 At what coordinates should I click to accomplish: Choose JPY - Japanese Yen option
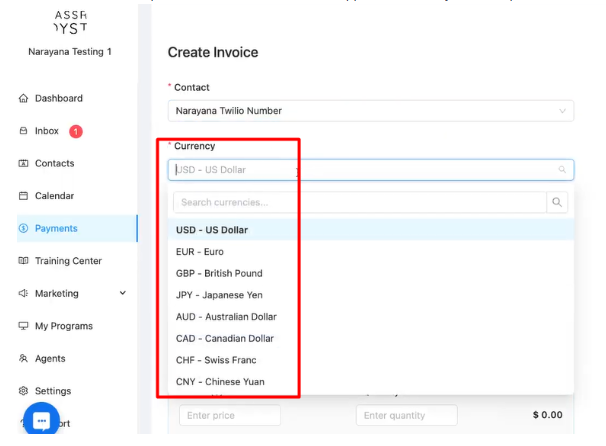219,295
